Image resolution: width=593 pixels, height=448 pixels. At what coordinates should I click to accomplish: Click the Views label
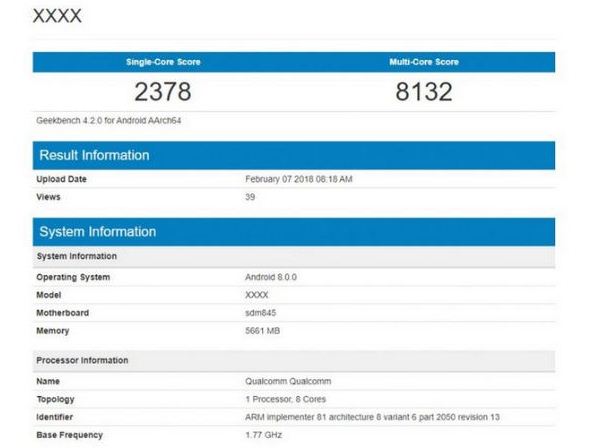point(48,197)
